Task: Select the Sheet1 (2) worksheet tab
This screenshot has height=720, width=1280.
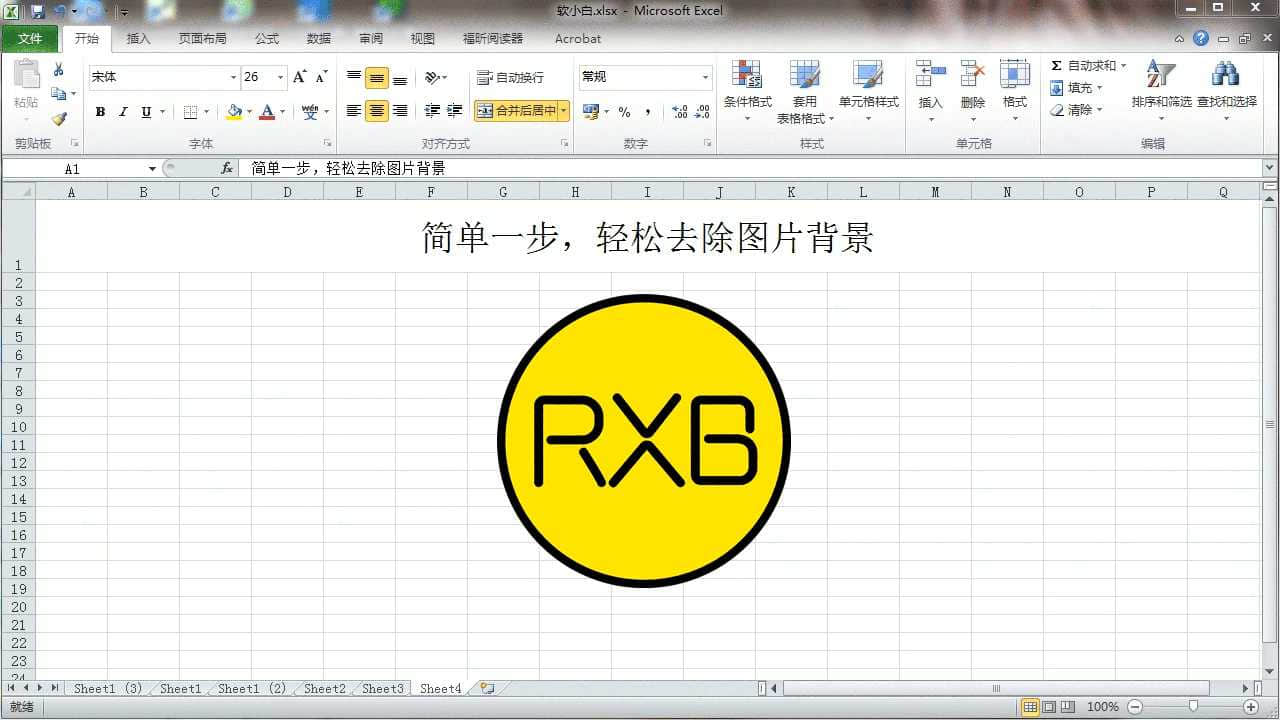Action: pyautogui.click(x=251, y=689)
